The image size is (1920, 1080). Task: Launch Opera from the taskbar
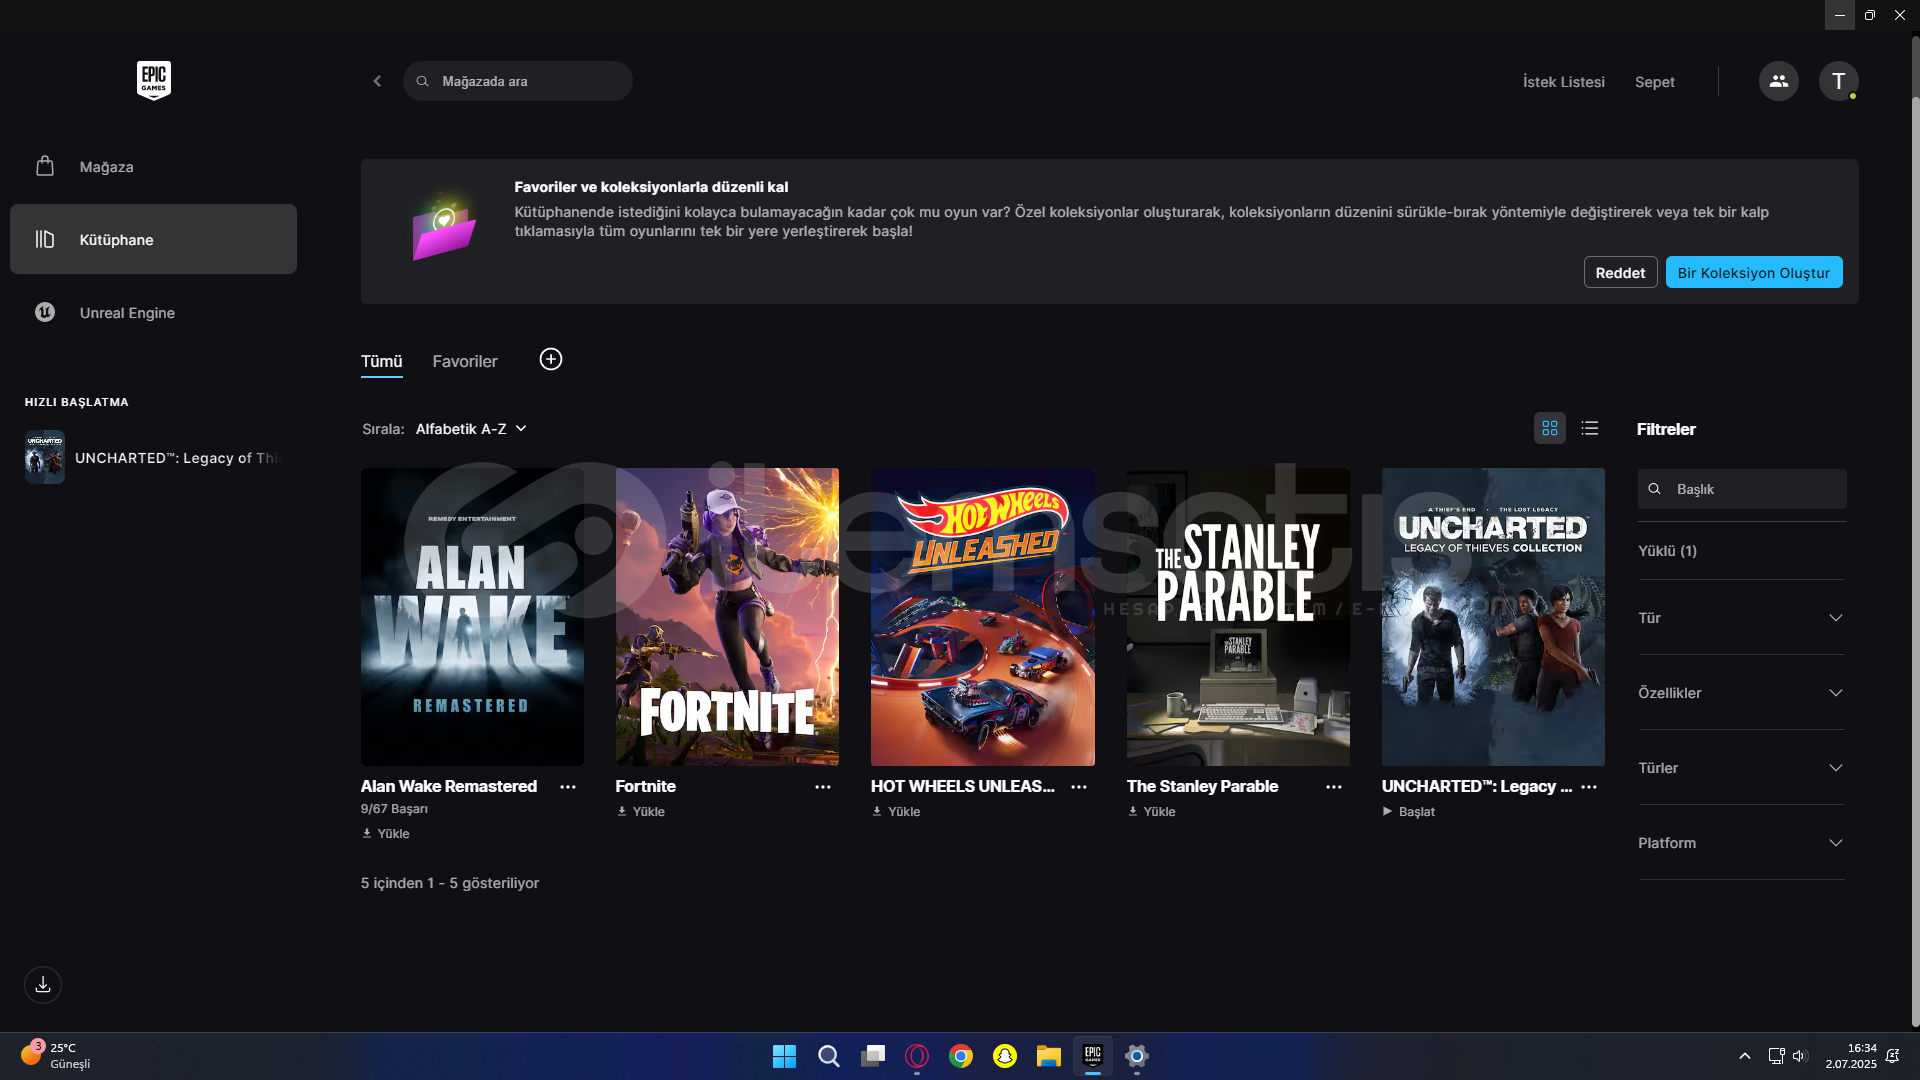(917, 1056)
